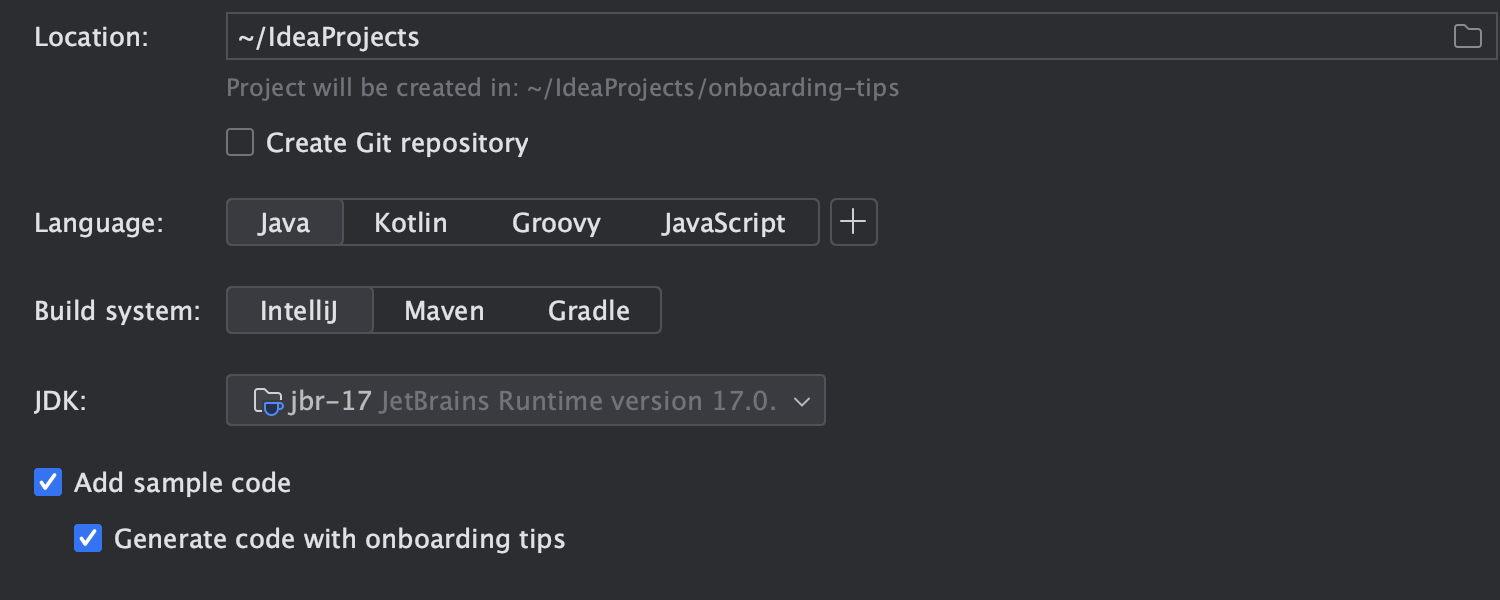The image size is (1500, 600).
Task: Disable Generate code with onboarding tips
Action: [88, 539]
